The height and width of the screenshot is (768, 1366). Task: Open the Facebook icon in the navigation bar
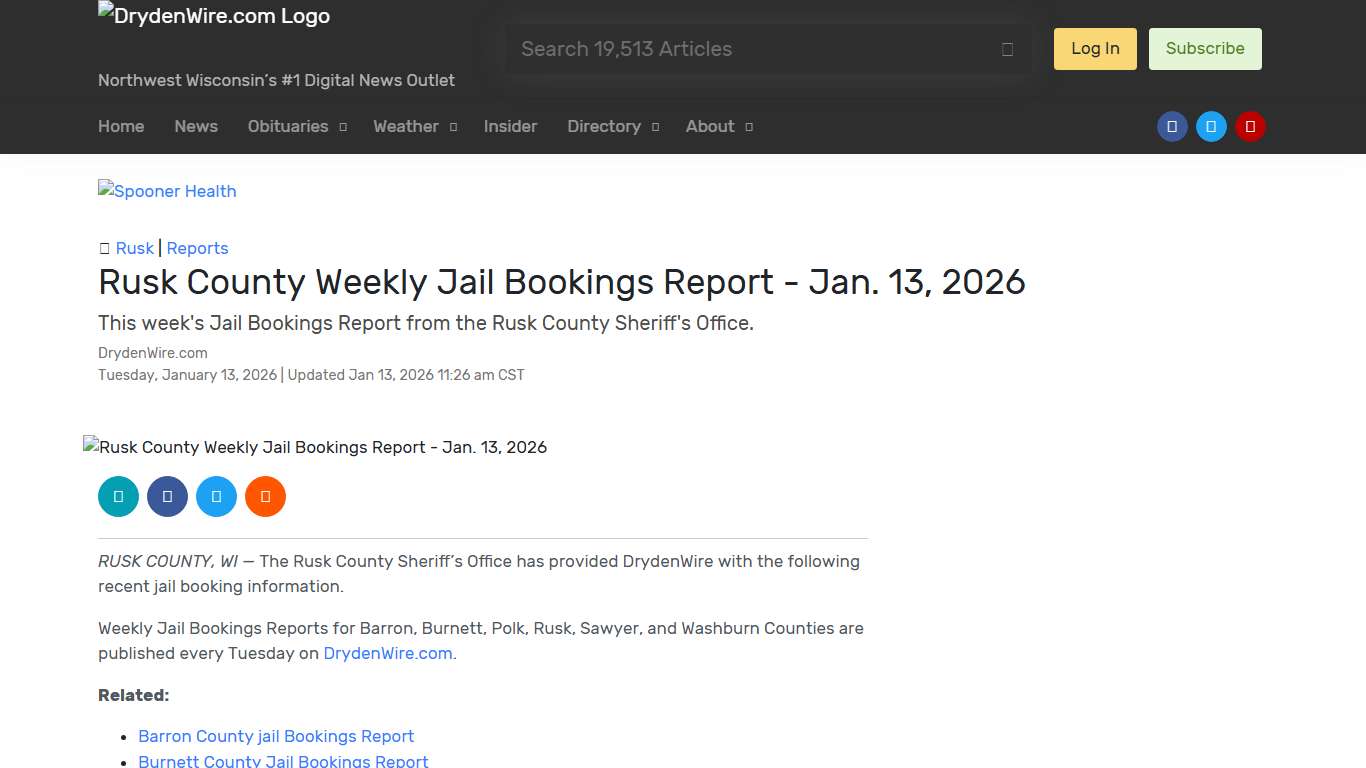pos(1172,126)
